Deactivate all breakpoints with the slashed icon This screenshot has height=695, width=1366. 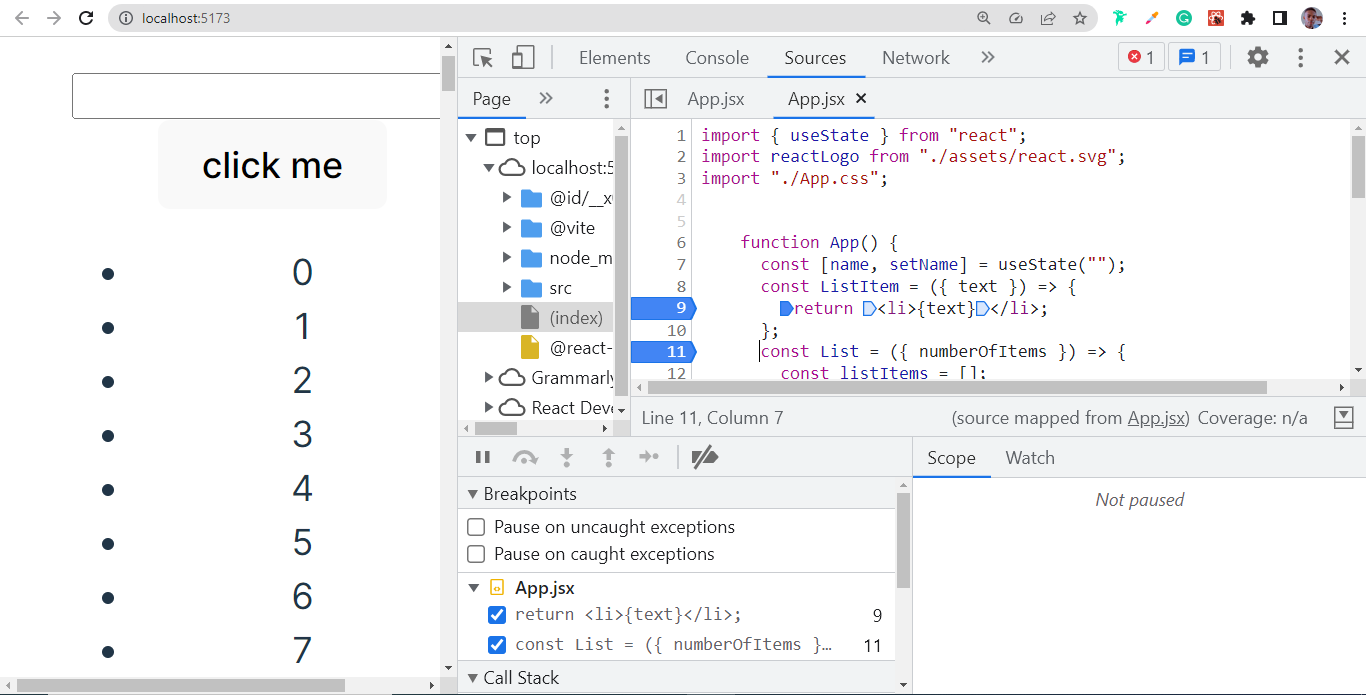click(705, 458)
